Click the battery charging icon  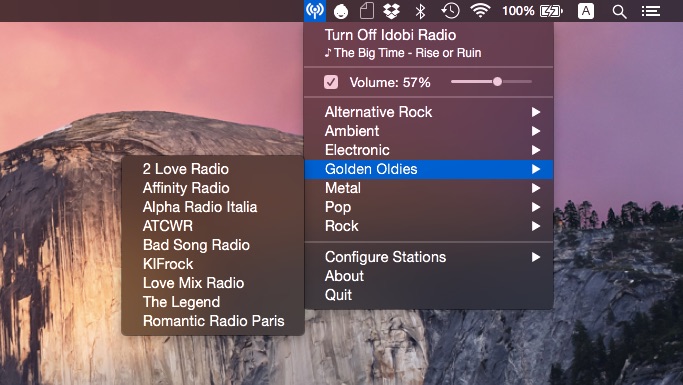[x=551, y=11]
